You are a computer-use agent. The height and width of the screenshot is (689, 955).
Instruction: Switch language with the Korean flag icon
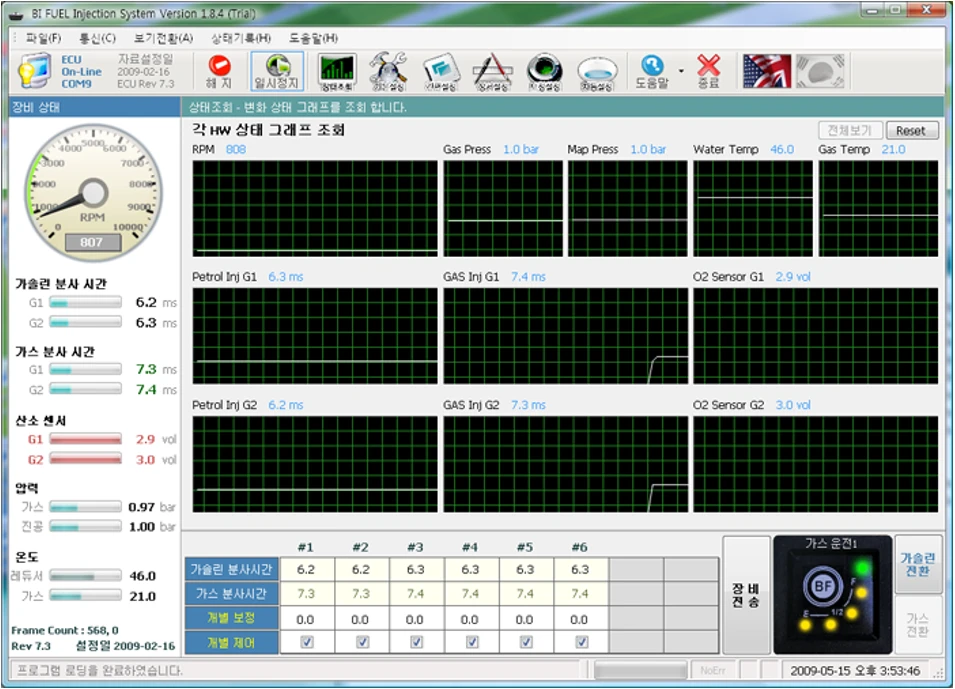(x=820, y=71)
